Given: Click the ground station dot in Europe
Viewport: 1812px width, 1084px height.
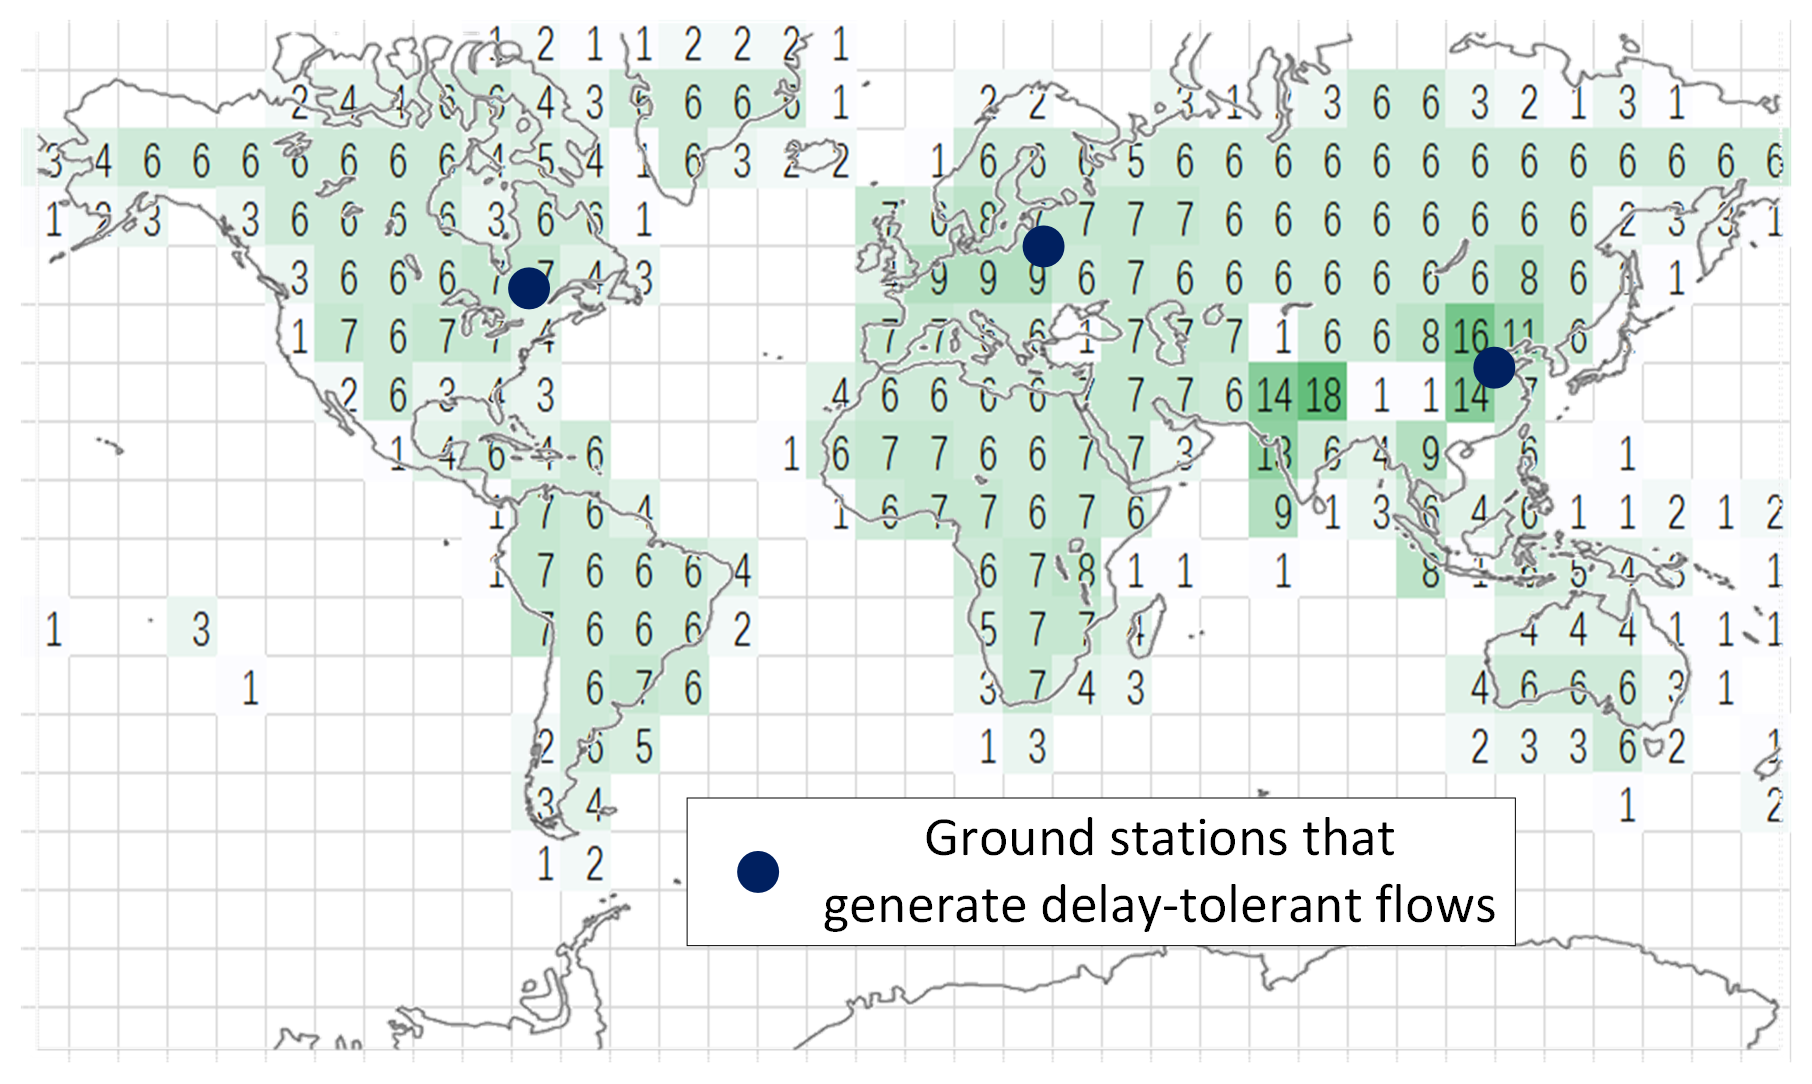Looking at the screenshot, I should point(1043,246).
